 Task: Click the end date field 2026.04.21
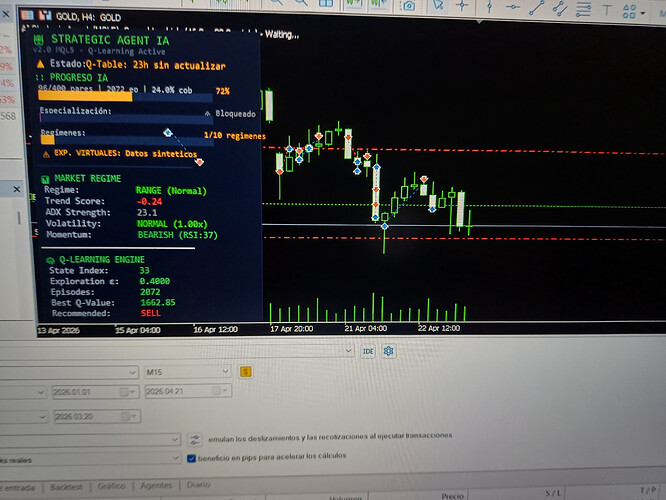188,390
